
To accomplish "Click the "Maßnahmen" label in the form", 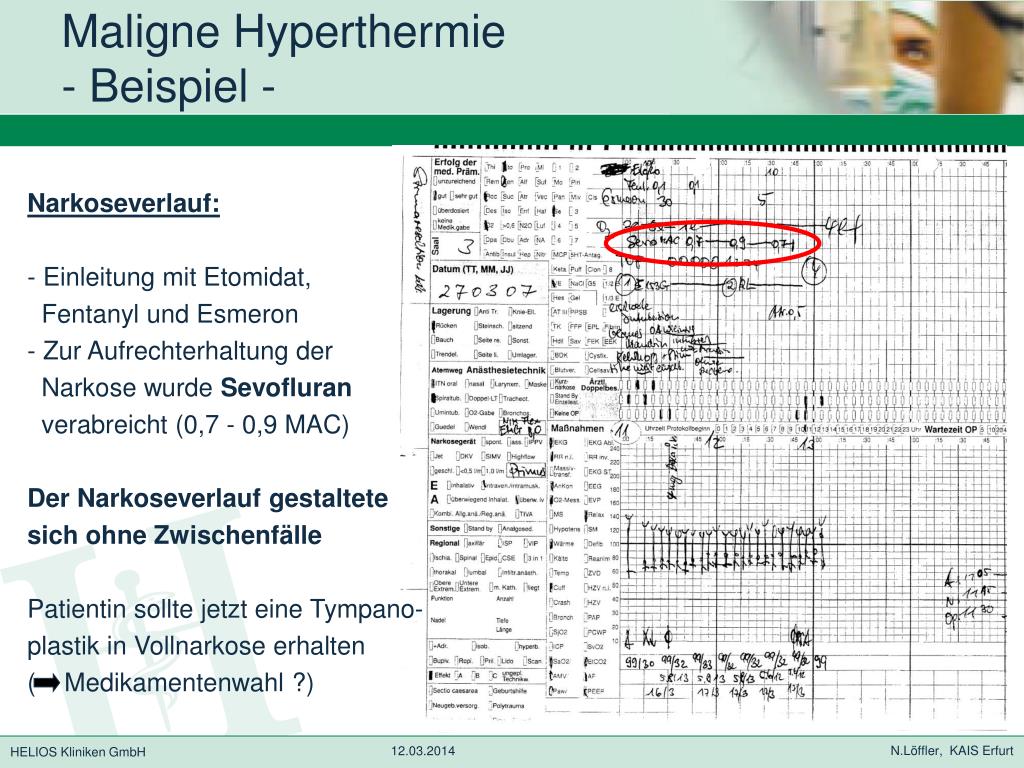I will 578,428.
